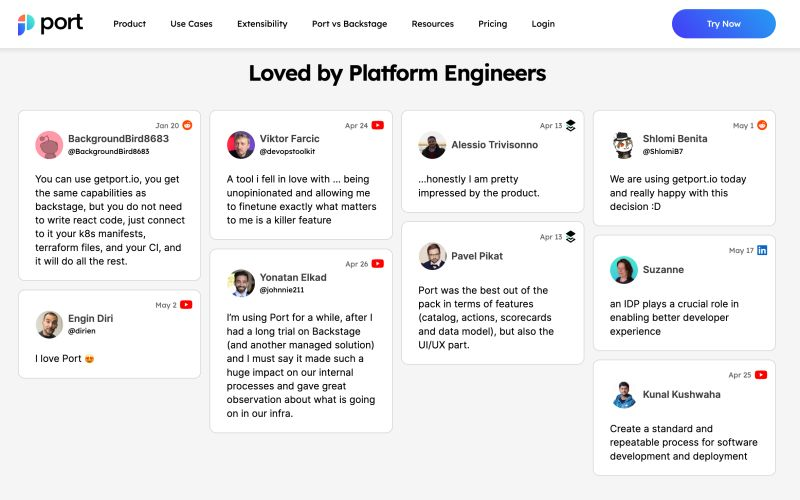Click the Port logo icon
Viewport: 800px width, 500px height.
tap(26, 24)
